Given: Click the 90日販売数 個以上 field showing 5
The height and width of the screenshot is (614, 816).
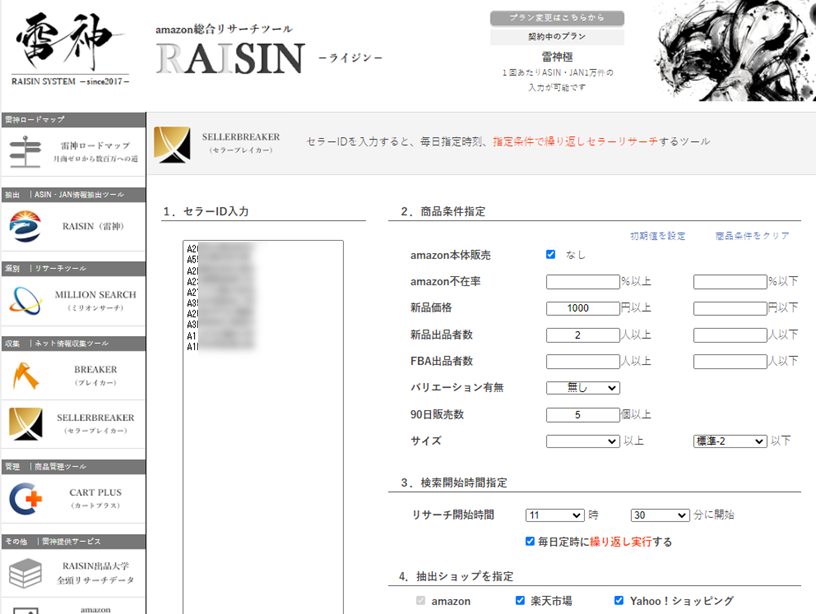Looking at the screenshot, I should point(583,415).
